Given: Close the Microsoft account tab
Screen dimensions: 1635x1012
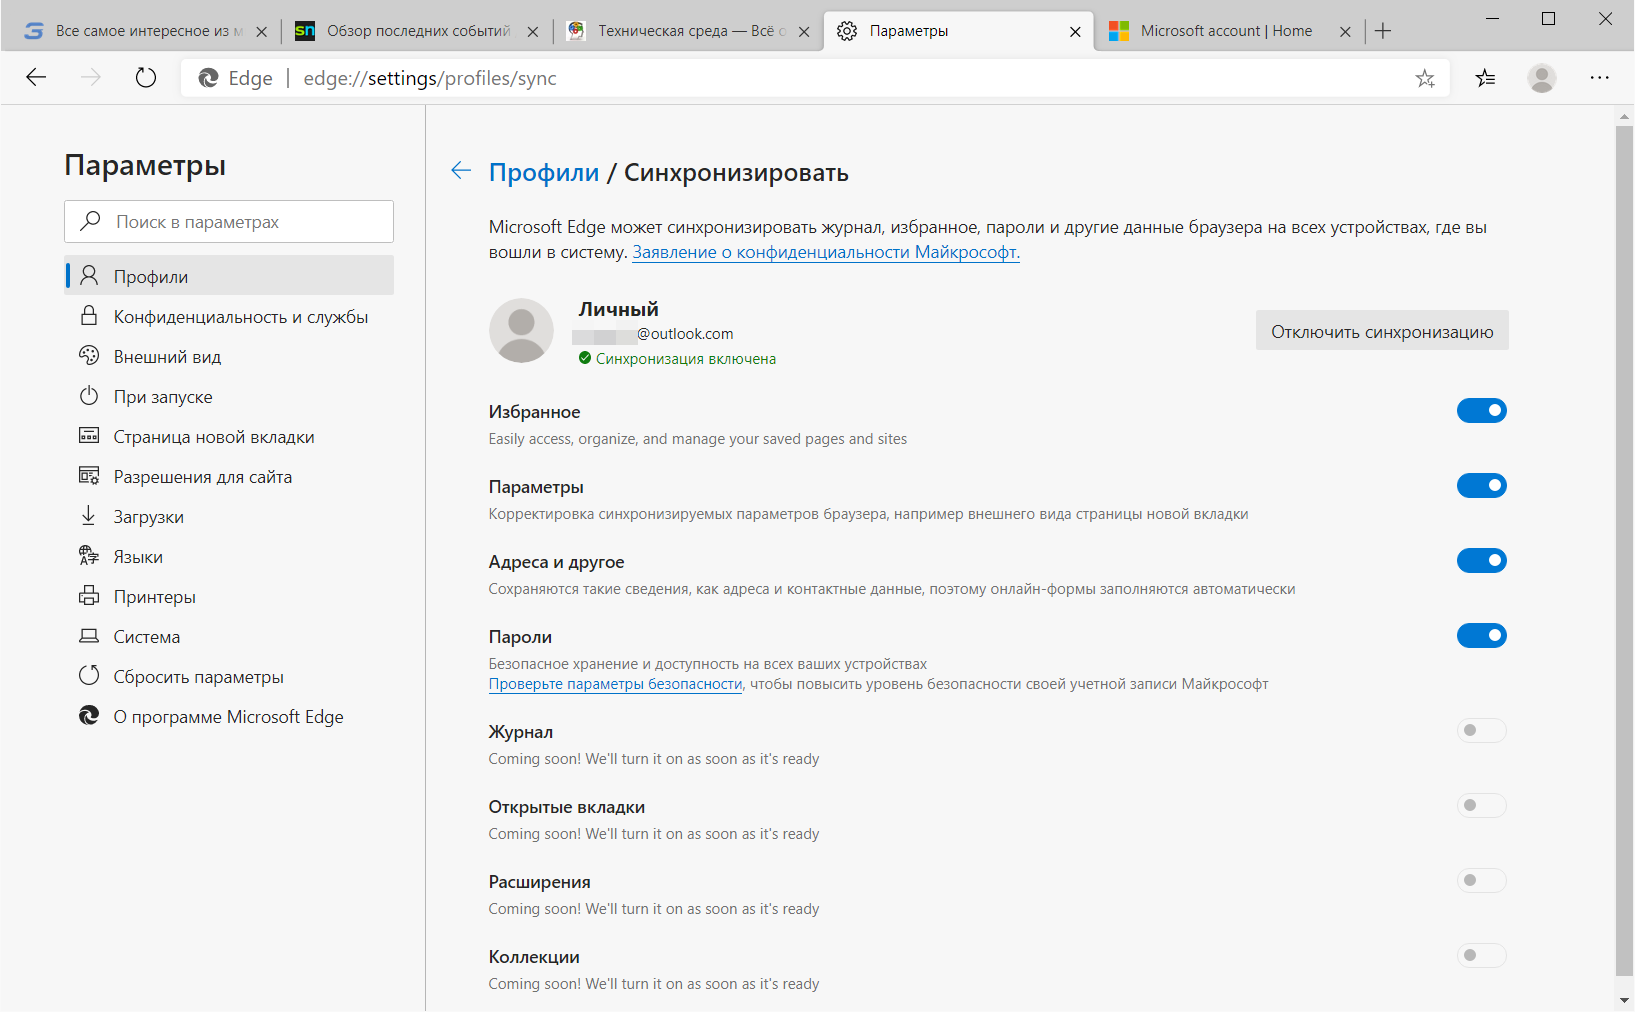Looking at the screenshot, I should [x=1345, y=31].
